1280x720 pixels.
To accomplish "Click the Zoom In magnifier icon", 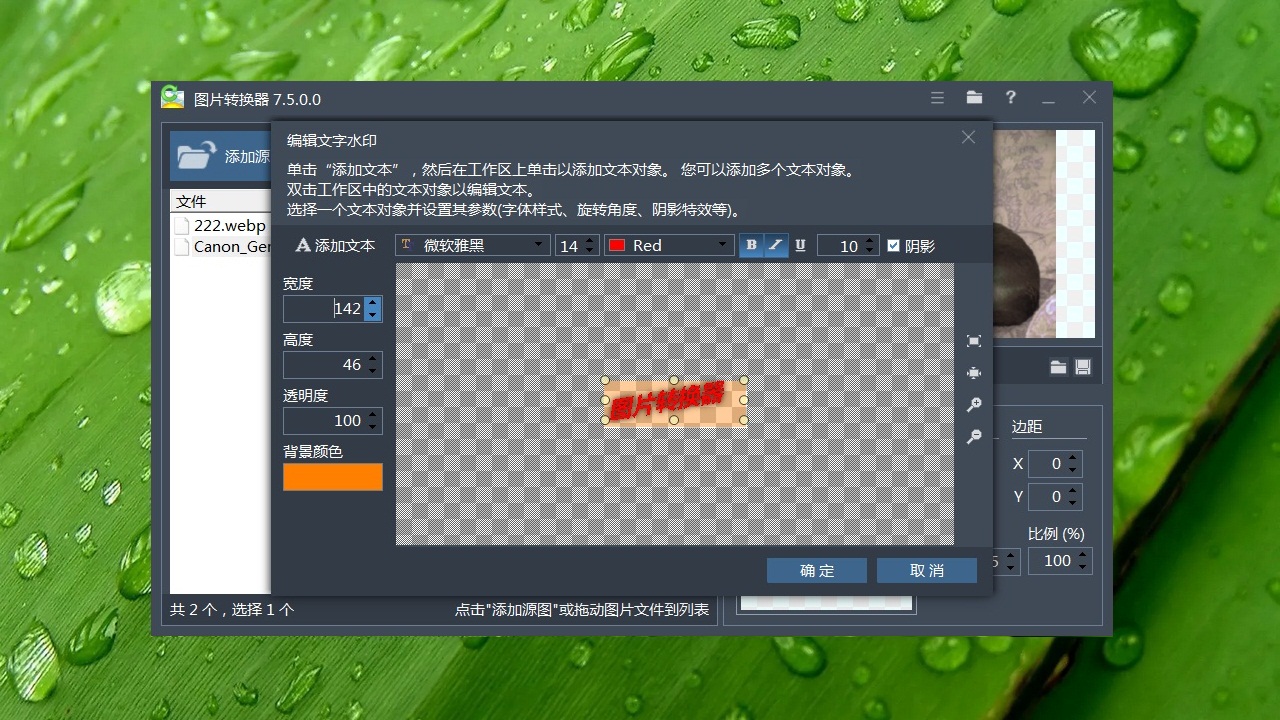I will click(974, 404).
